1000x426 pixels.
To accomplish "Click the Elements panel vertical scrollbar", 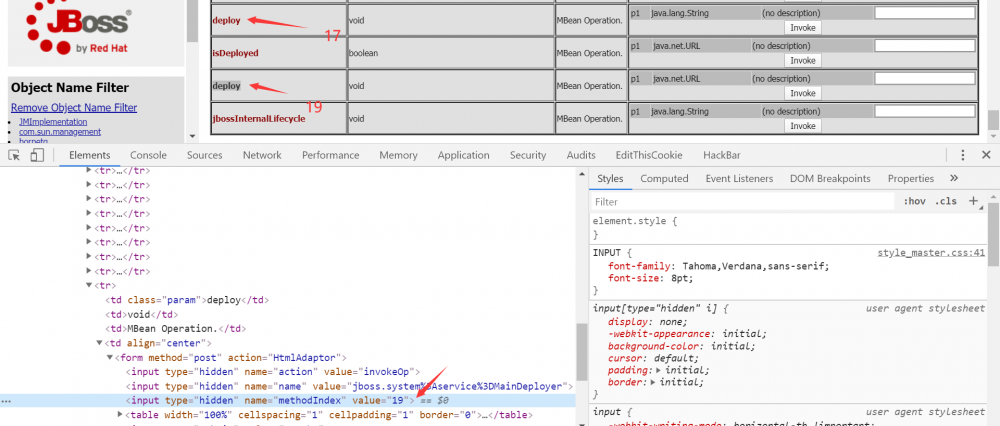I will (x=581, y=351).
